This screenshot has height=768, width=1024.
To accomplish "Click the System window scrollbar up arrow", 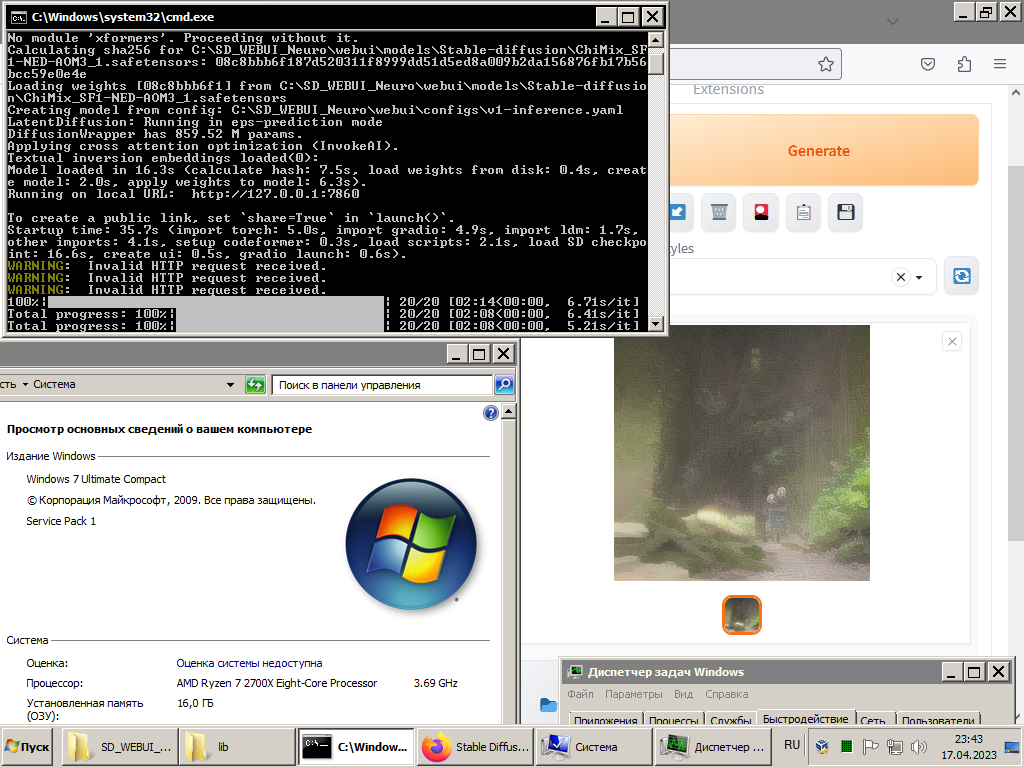I will (x=509, y=411).
